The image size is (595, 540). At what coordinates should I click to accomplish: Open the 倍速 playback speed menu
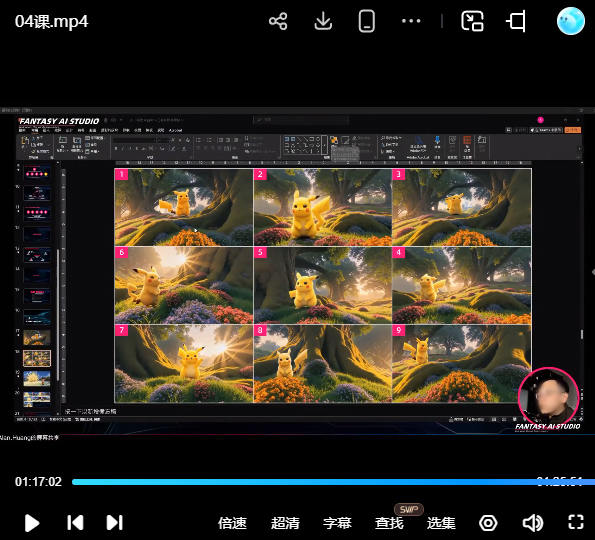(x=232, y=523)
